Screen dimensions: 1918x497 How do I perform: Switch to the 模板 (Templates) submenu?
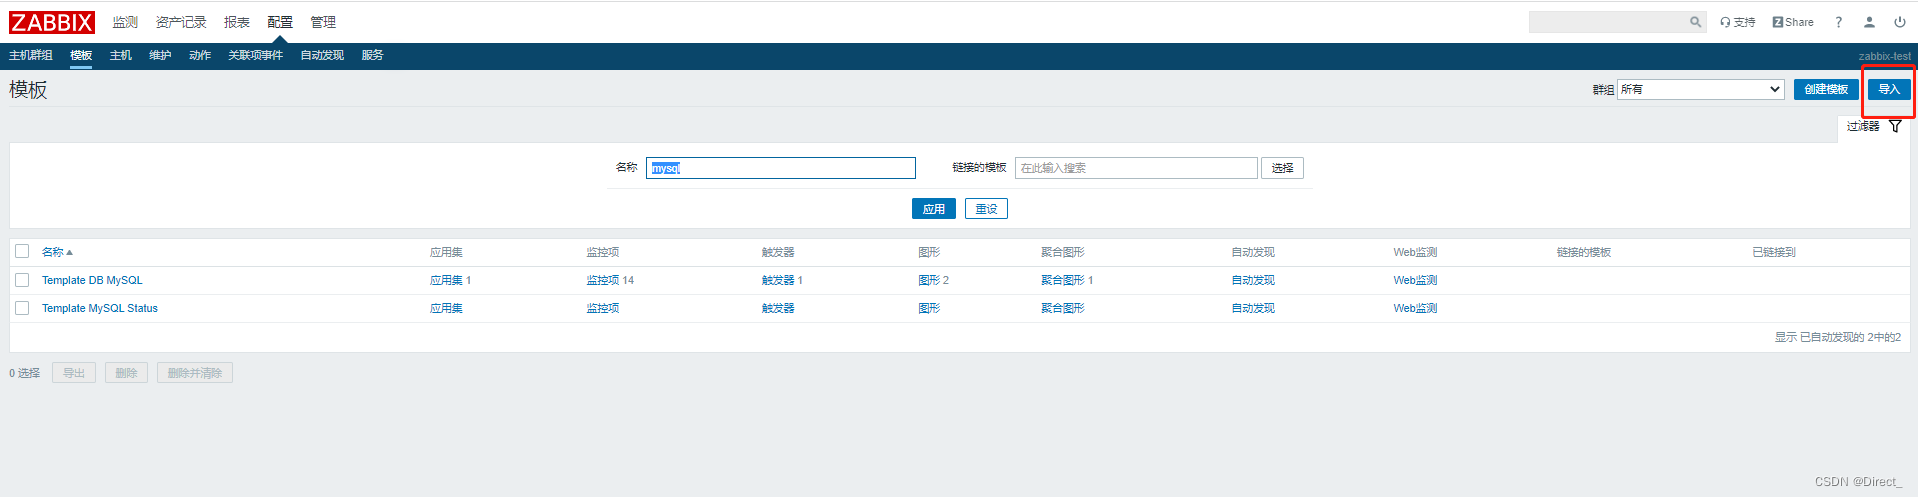point(81,55)
